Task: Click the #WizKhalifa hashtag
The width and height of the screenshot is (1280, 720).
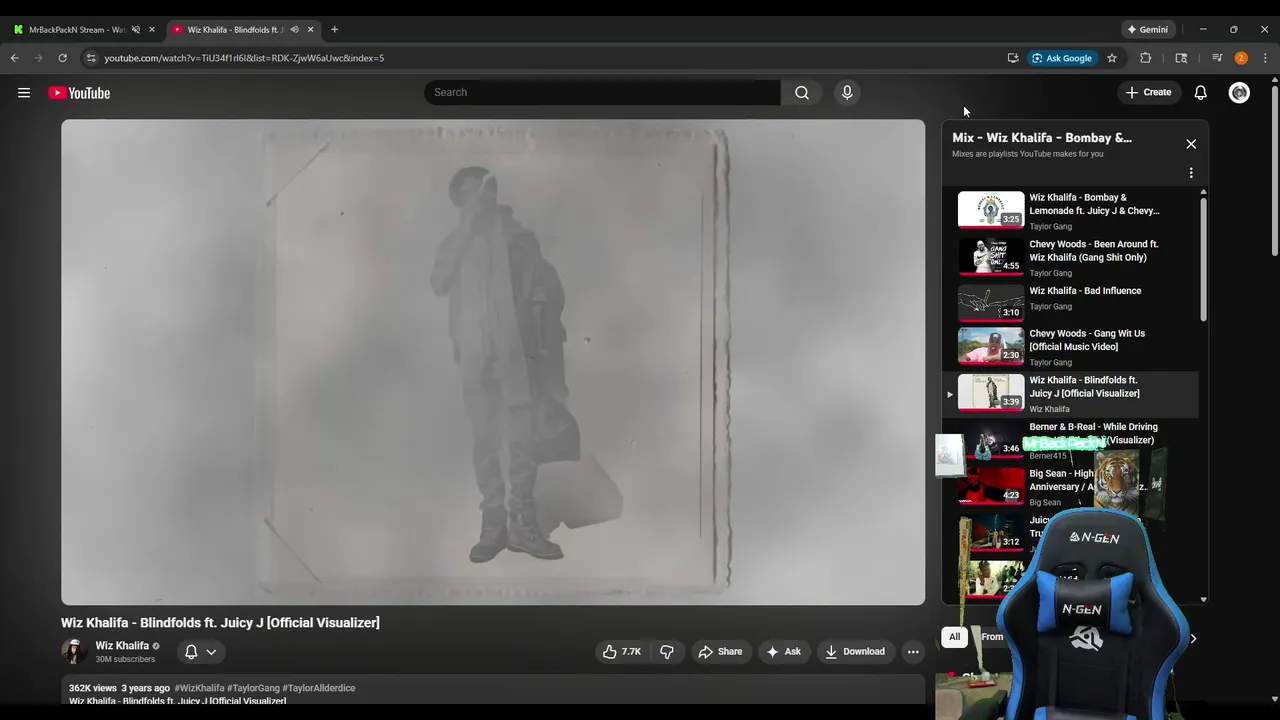Action: click(199, 688)
